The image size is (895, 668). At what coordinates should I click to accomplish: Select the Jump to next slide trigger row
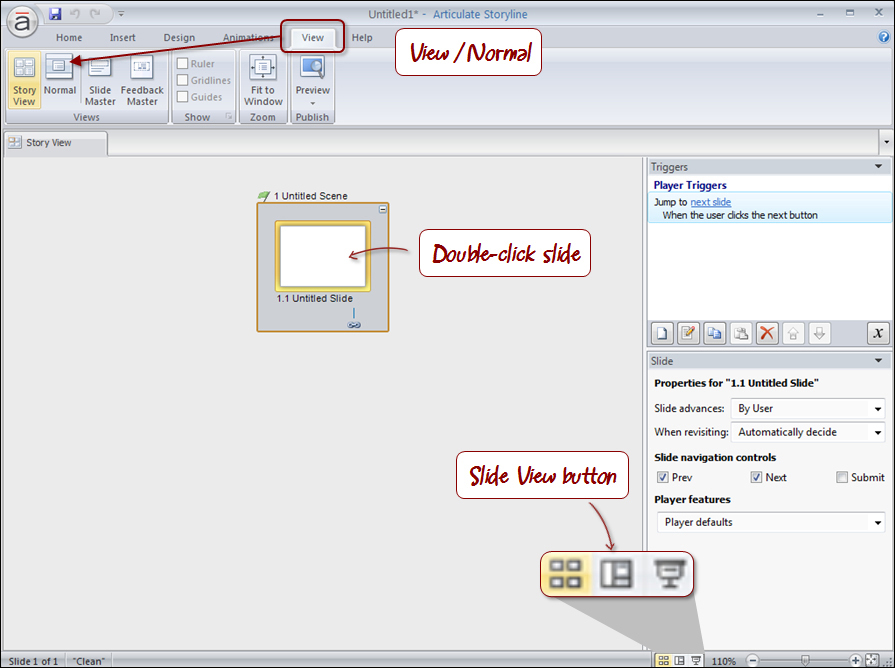pos(769,208)
